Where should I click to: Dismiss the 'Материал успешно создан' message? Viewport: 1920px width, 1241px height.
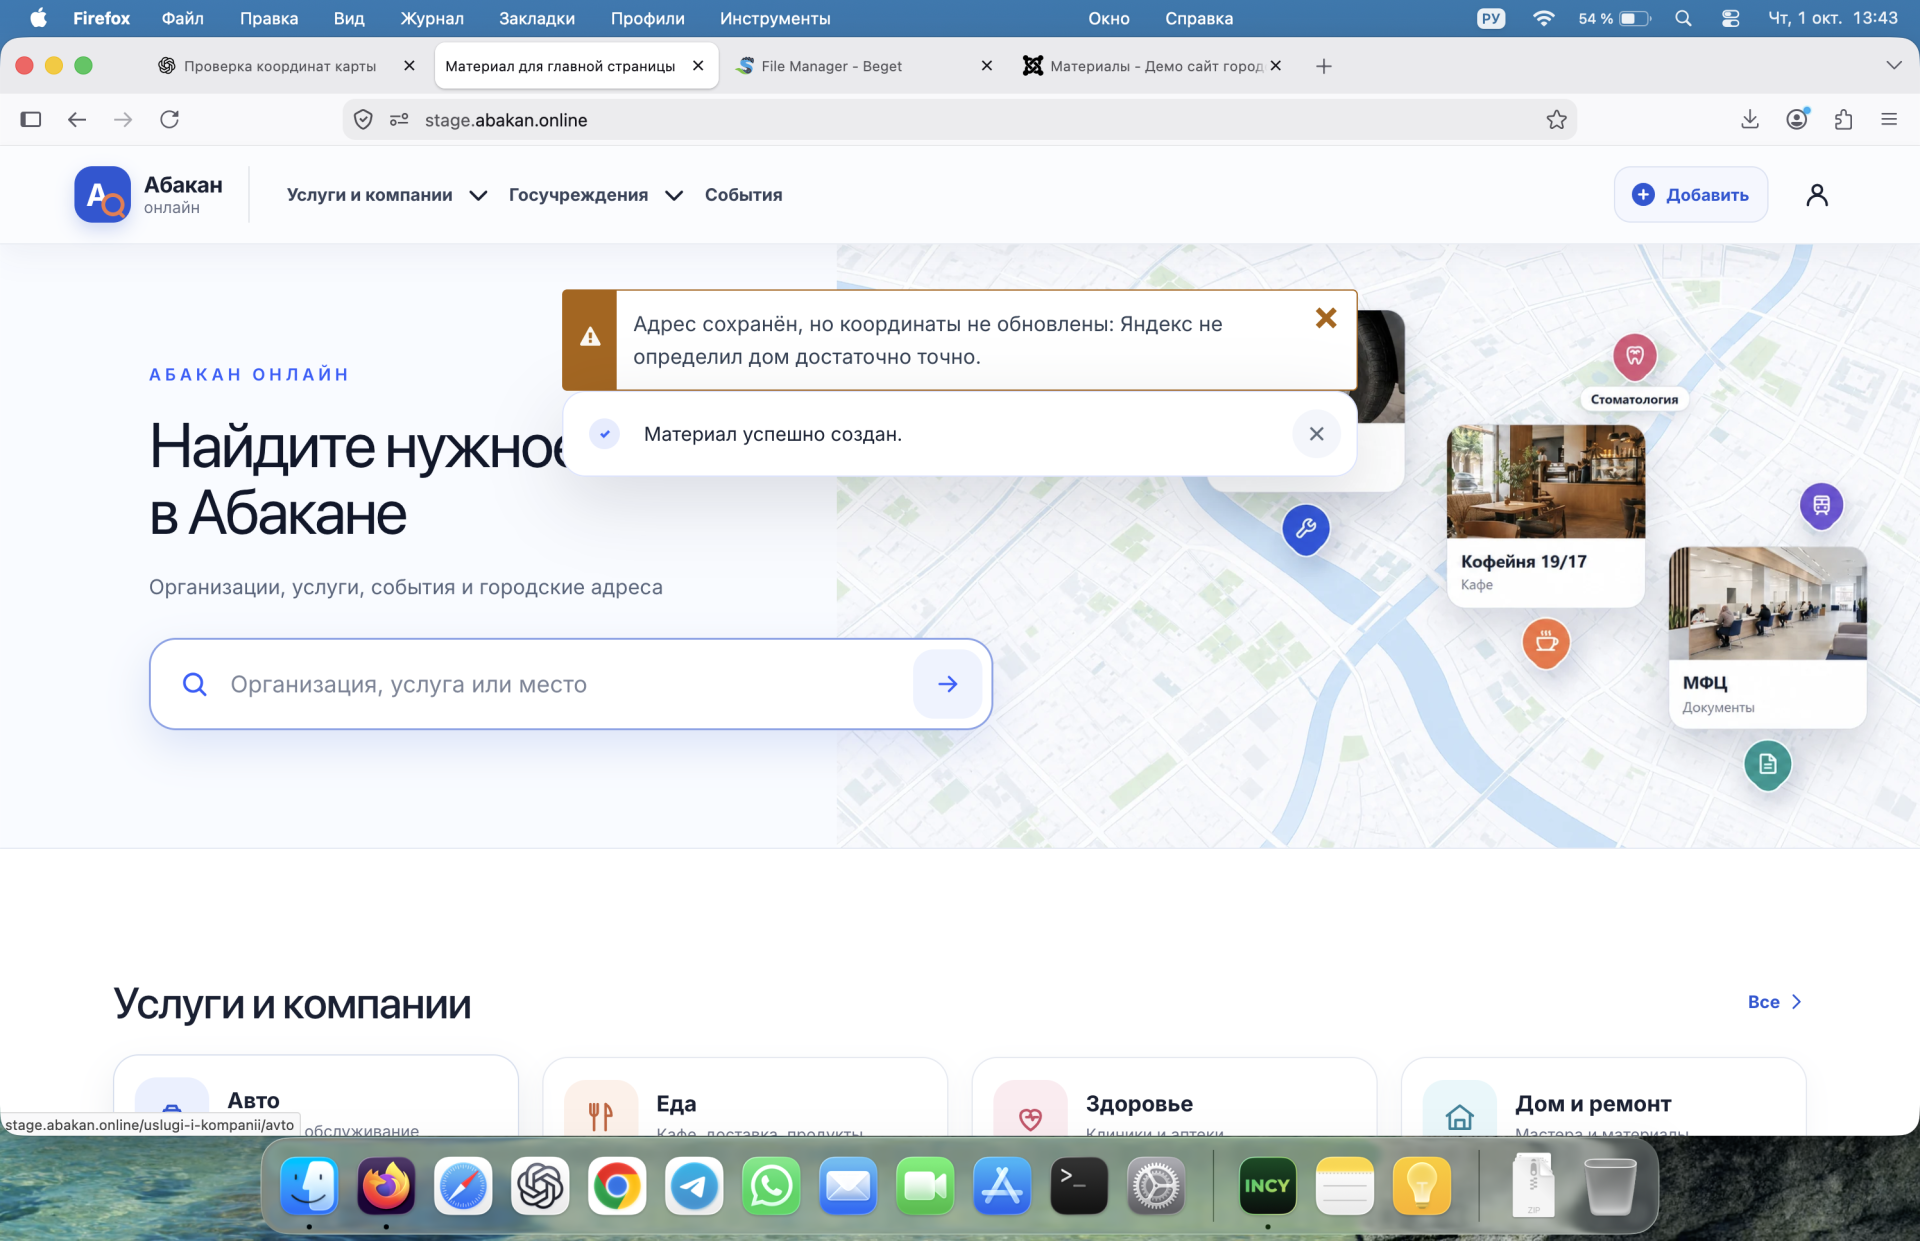pos(1316,433)
